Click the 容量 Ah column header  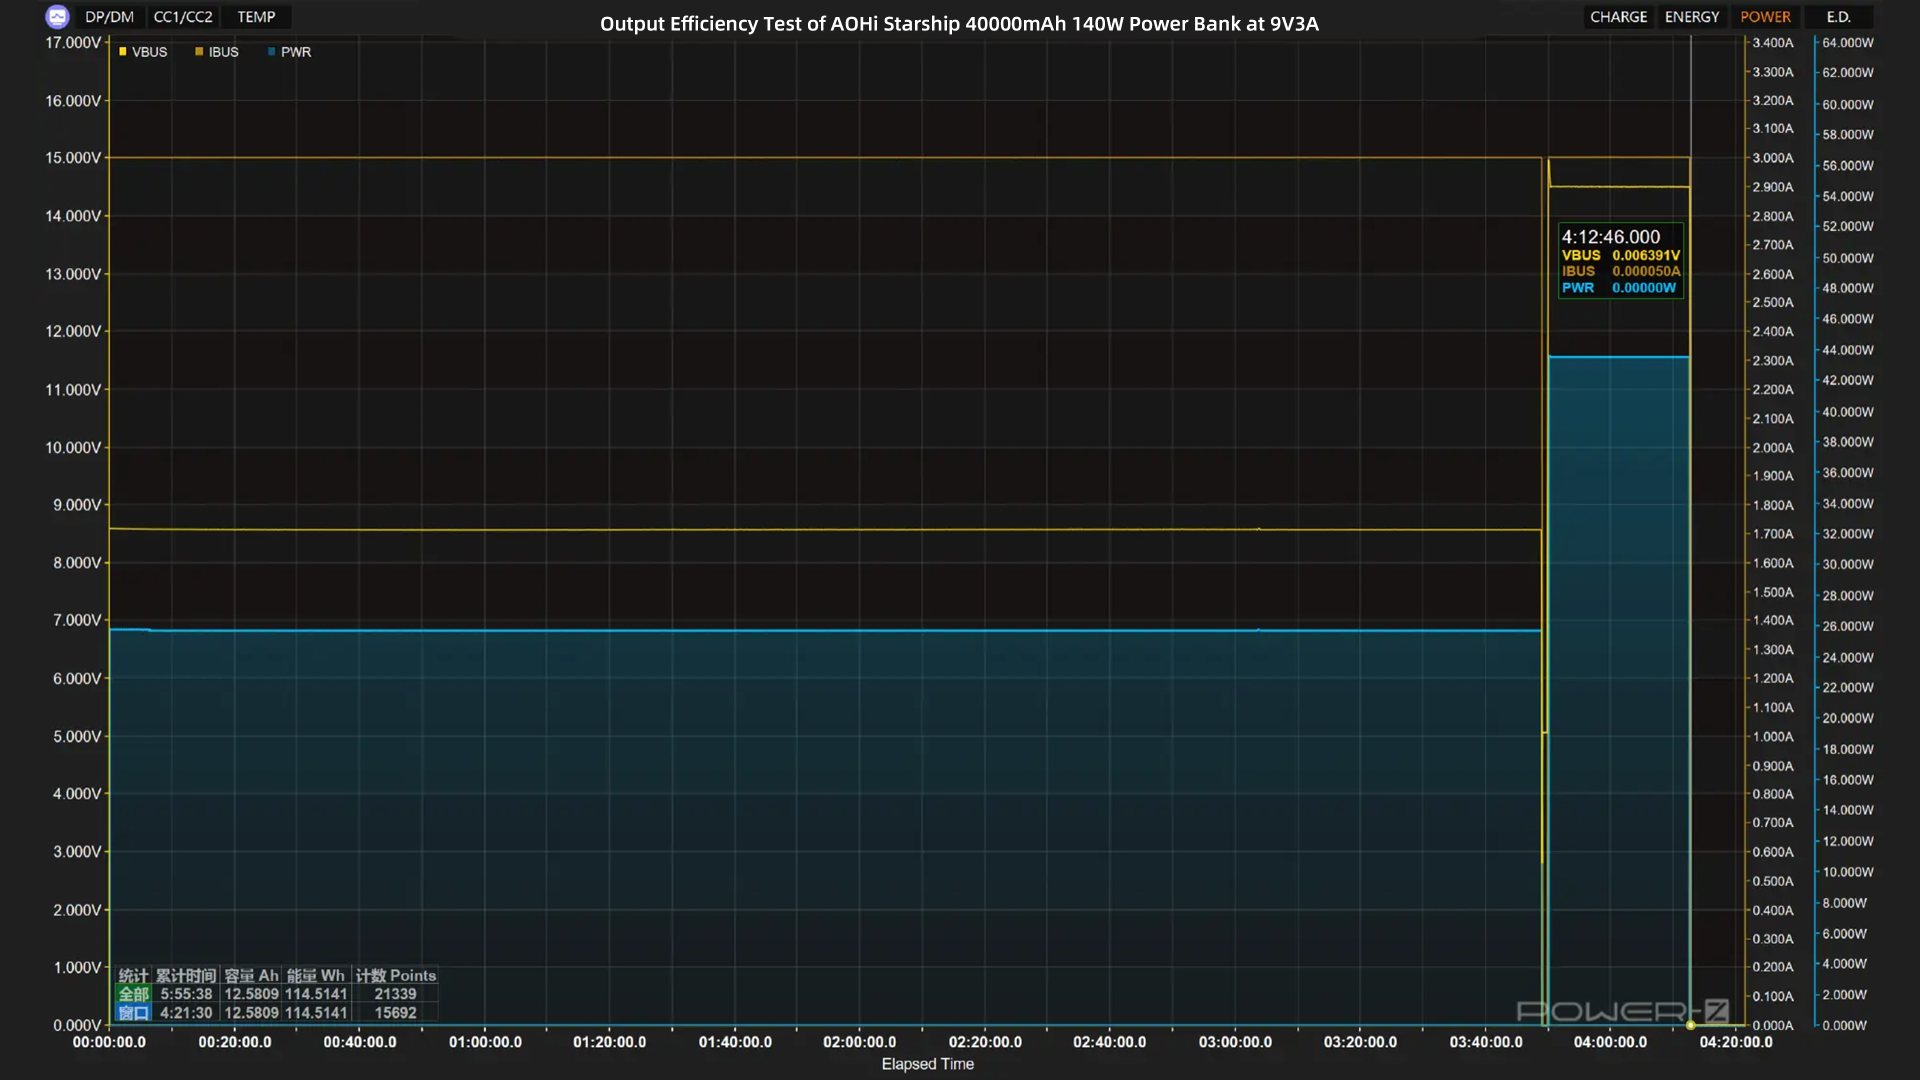coord(251,976)
